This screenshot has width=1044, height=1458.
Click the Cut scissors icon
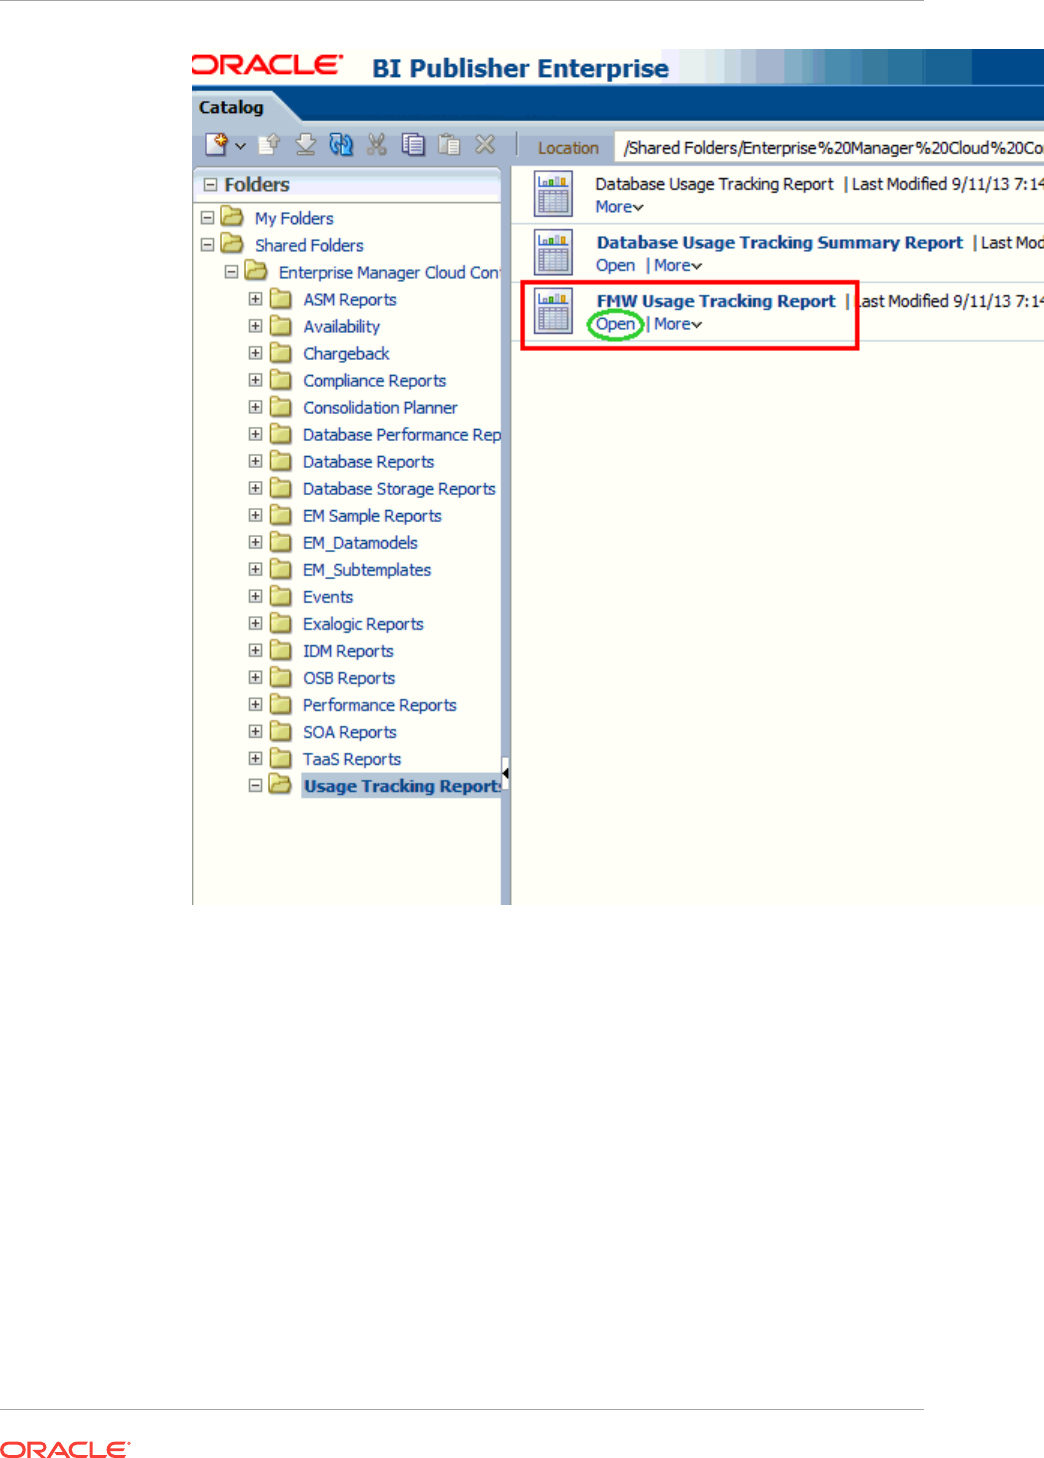coord(377,145)
